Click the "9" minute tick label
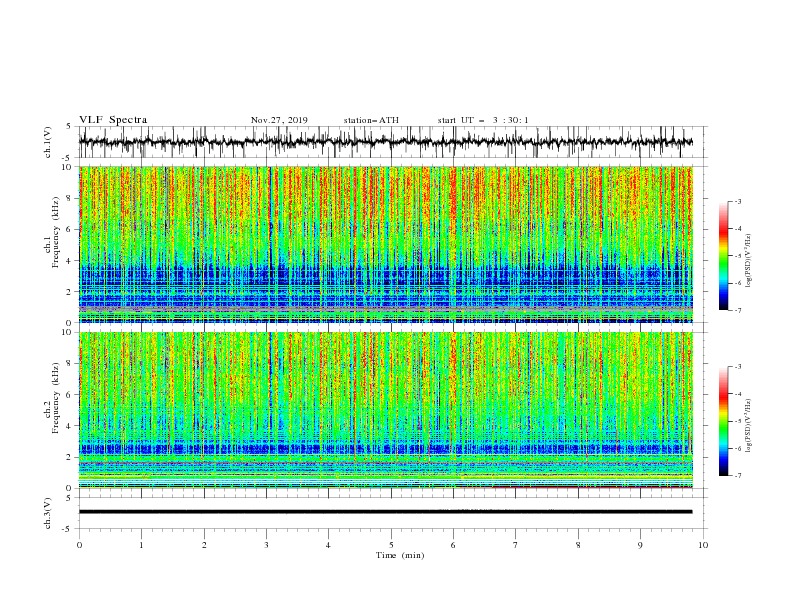Image resolution: width=792 pixels, height=612 pixels. pyautogui.click(x=640, y=545)
